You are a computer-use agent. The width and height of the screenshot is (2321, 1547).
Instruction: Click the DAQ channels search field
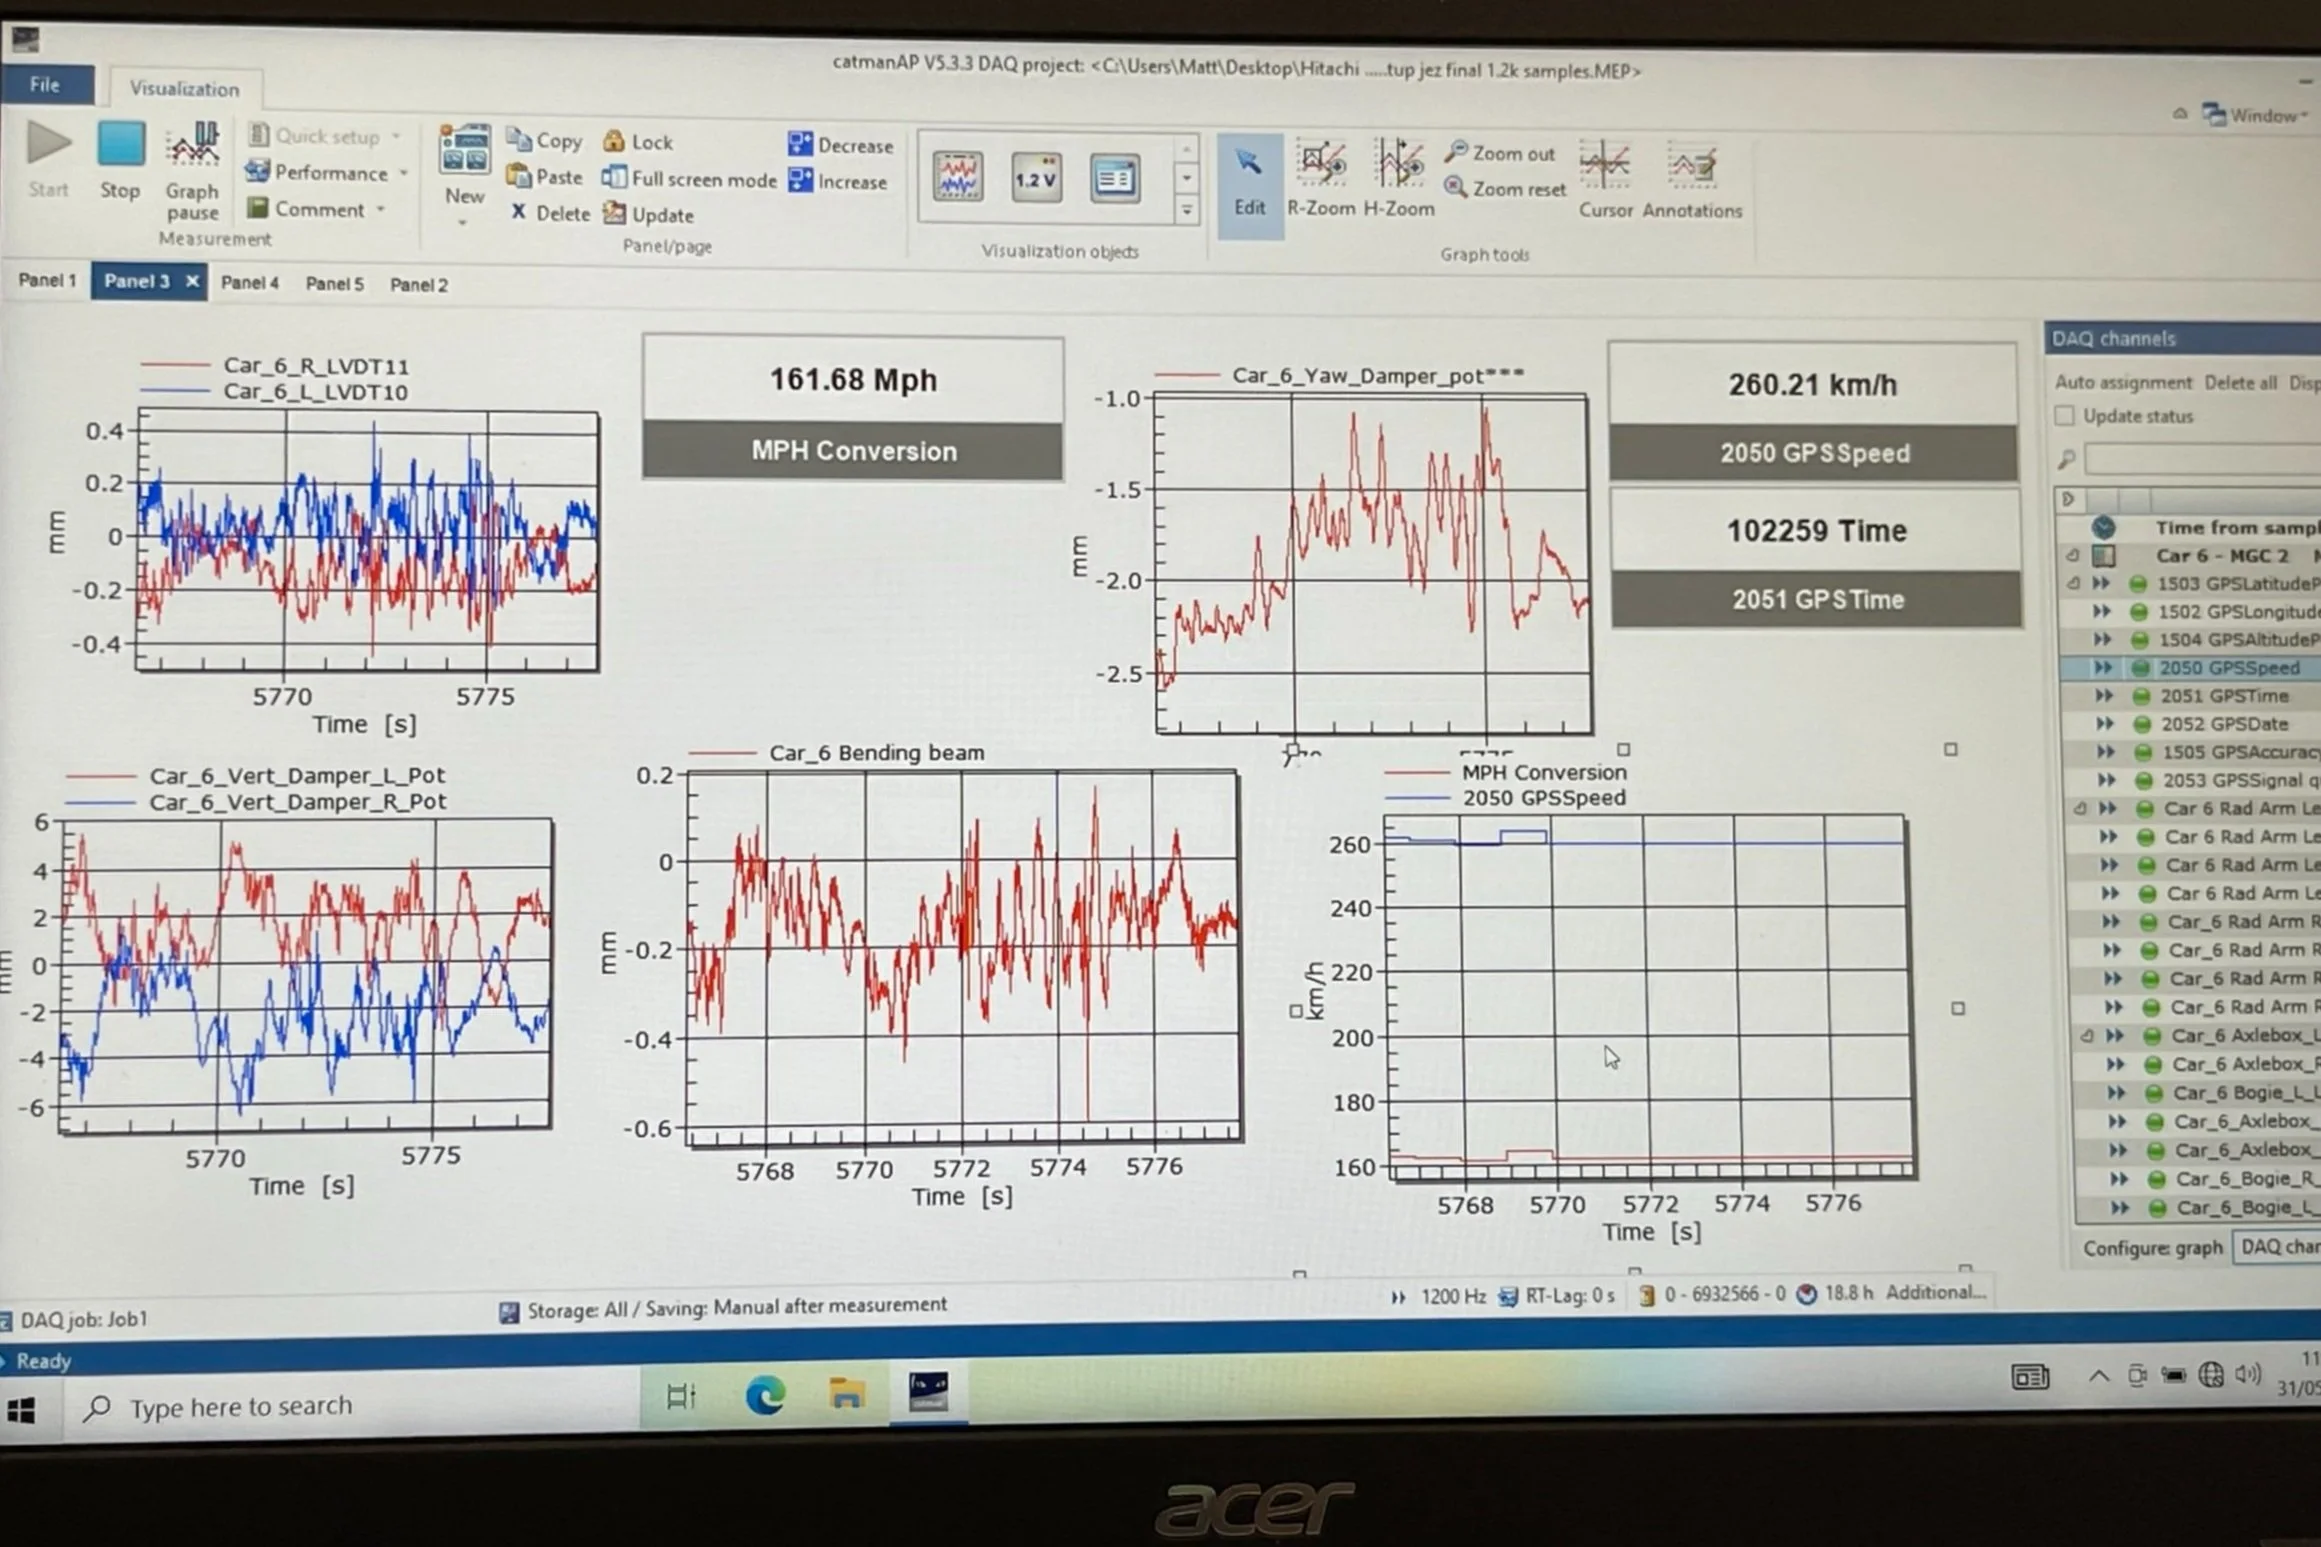click(2200, 459)
